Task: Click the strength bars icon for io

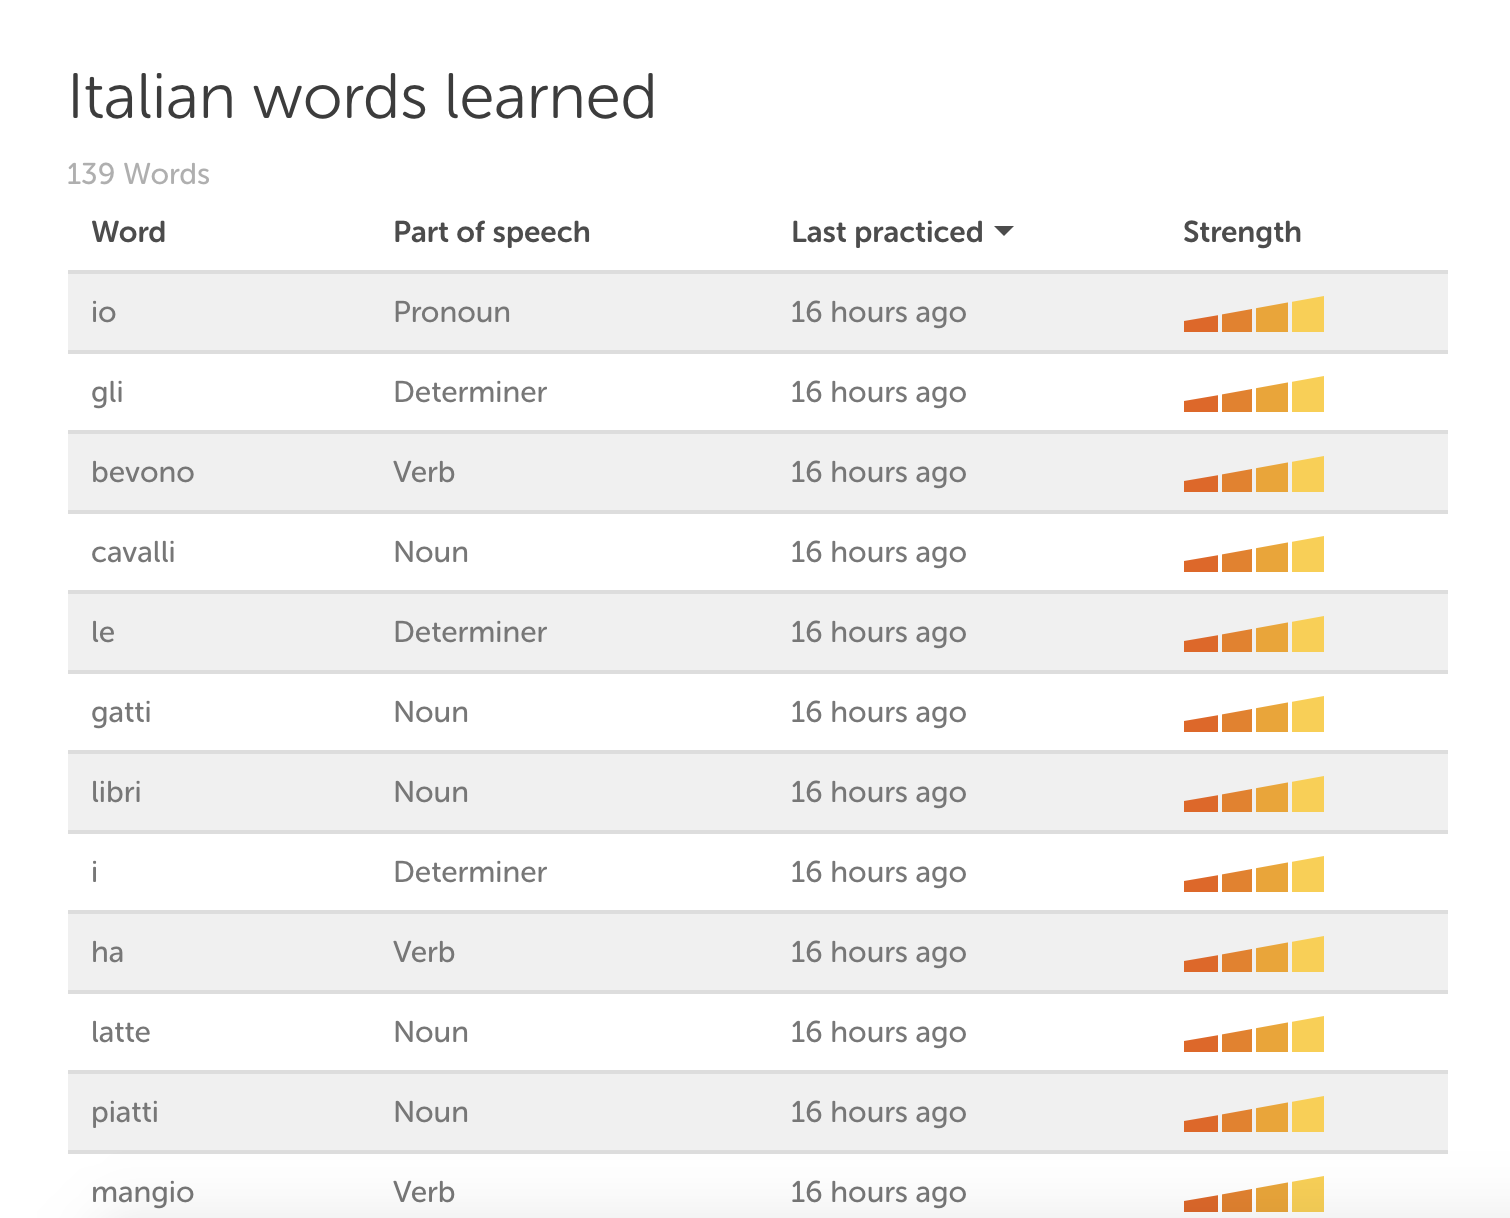Action: pos(1254,314)
